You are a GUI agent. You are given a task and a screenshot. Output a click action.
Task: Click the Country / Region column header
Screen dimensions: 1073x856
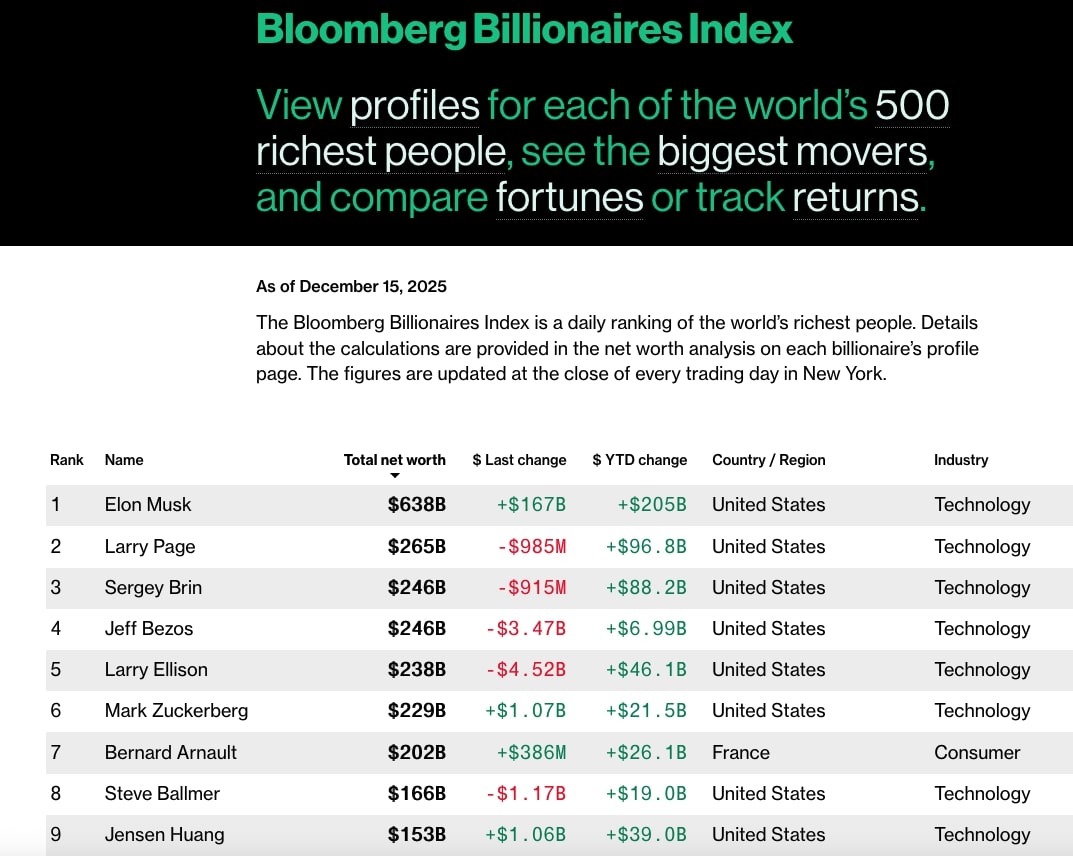768,460
